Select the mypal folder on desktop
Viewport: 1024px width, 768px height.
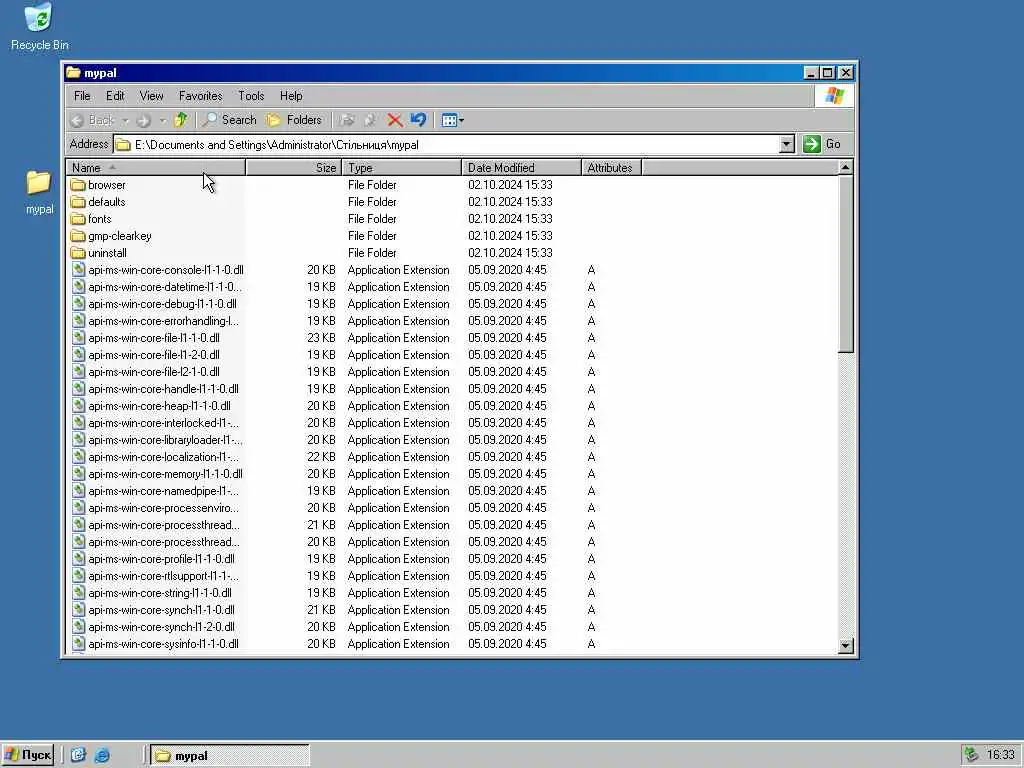pos(39,192)
